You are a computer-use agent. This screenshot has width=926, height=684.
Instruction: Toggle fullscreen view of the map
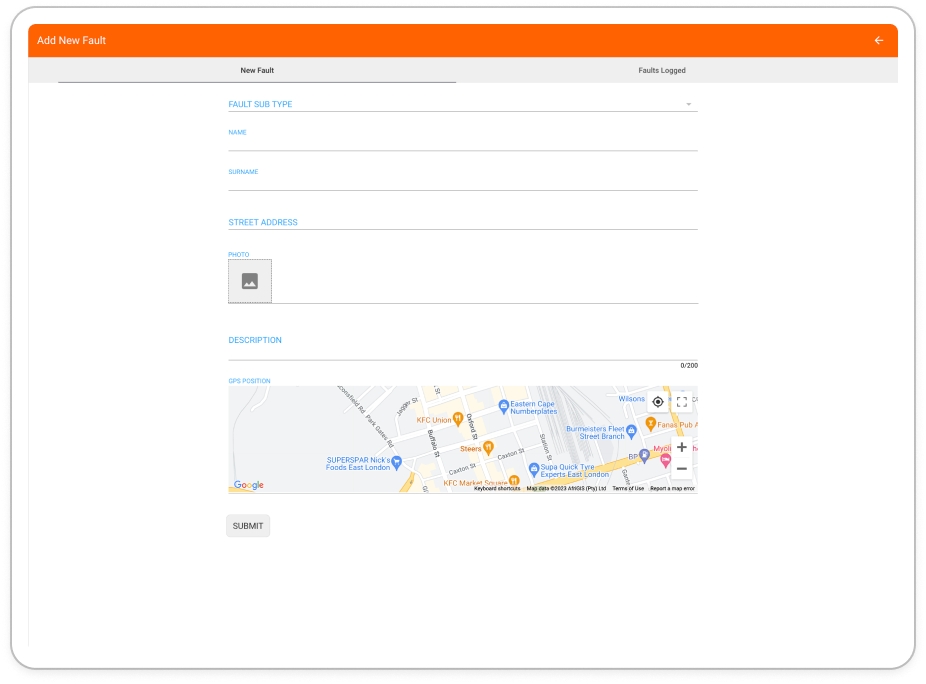(682, 402)
